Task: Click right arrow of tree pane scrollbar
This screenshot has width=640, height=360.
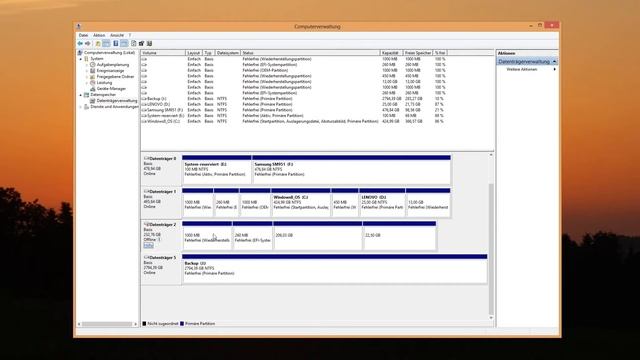Action: tap(136, 324)
